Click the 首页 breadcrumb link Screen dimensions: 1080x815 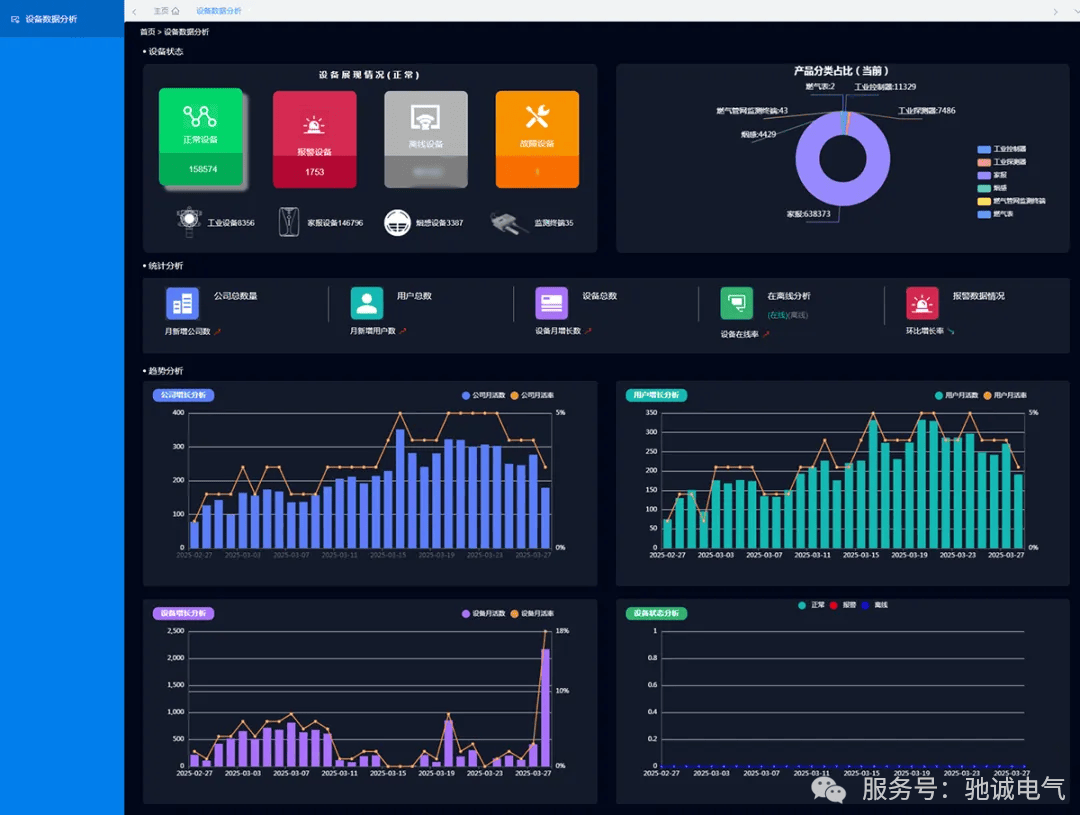[x=147, y=32]
